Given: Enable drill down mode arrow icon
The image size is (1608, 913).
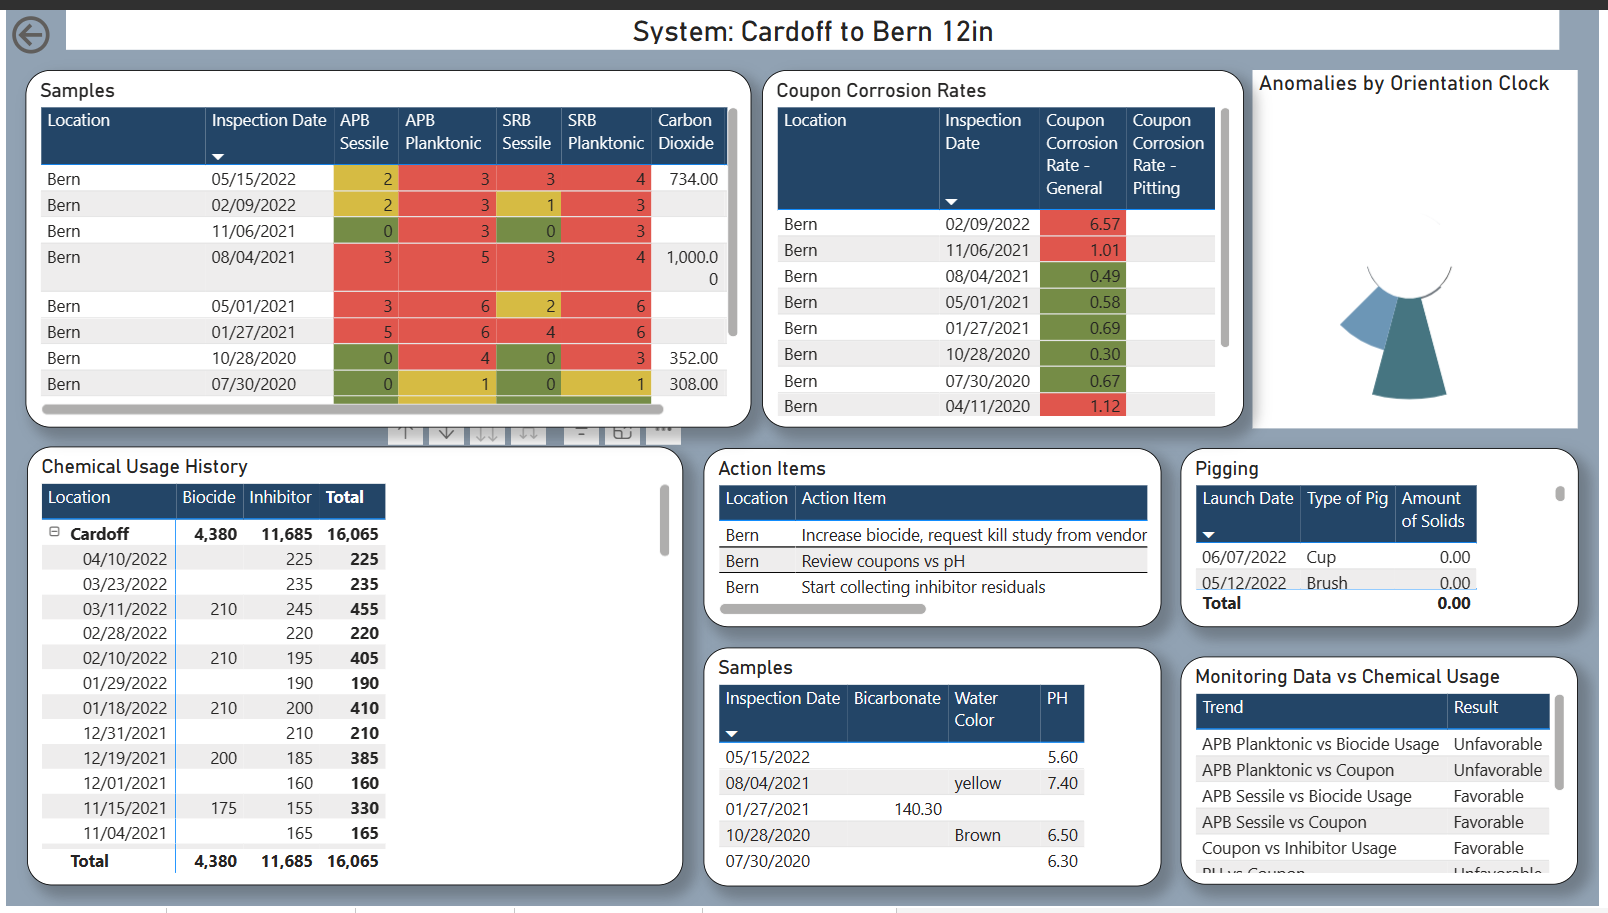Looking at the screenshot, I should [446, 433].
